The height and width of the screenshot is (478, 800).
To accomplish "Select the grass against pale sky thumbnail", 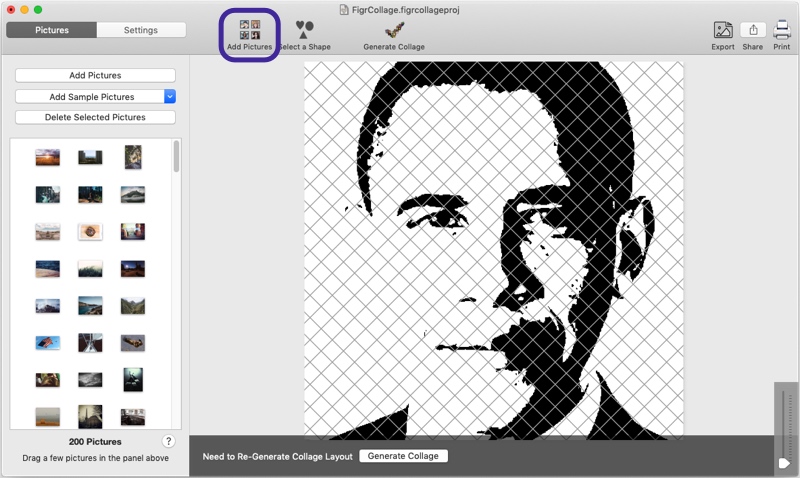I will pyautogui.click(x=90, y=268).
